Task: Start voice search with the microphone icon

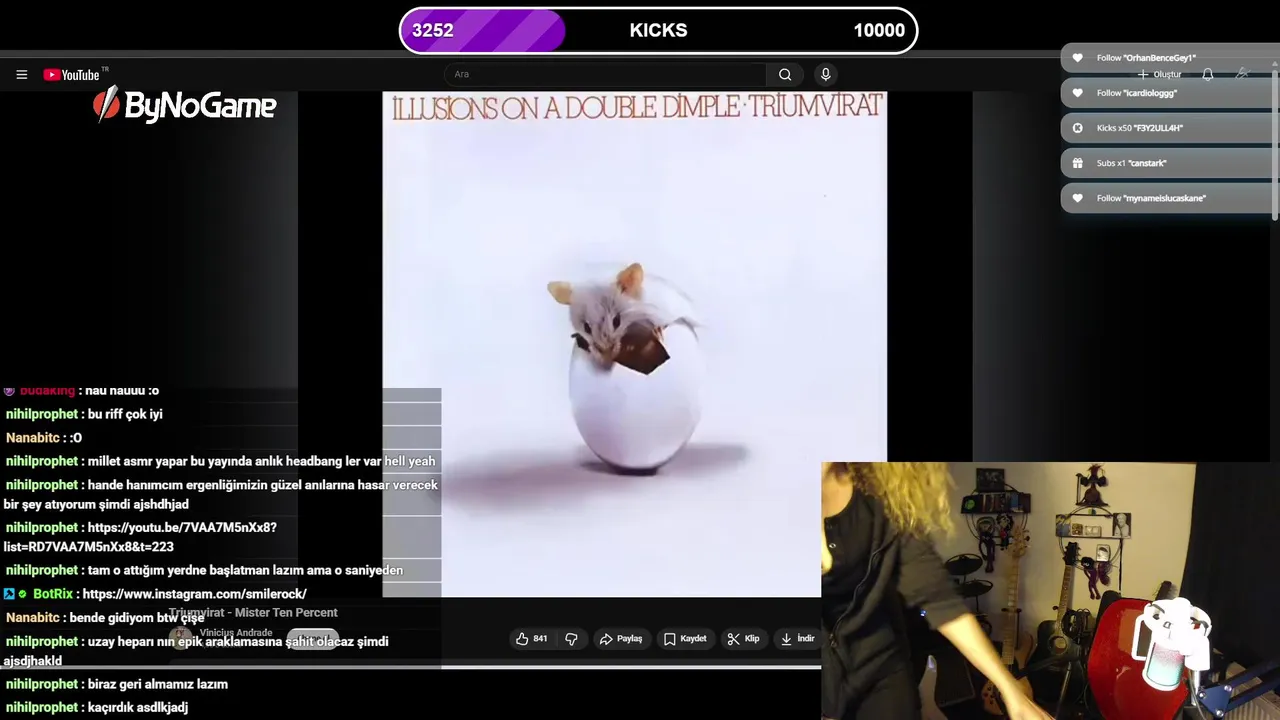Action: click(x=825, y=74)
